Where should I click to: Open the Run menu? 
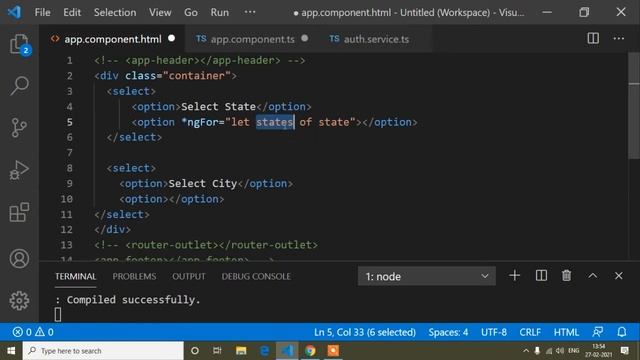pyautogui.click(x=220, y=12)
